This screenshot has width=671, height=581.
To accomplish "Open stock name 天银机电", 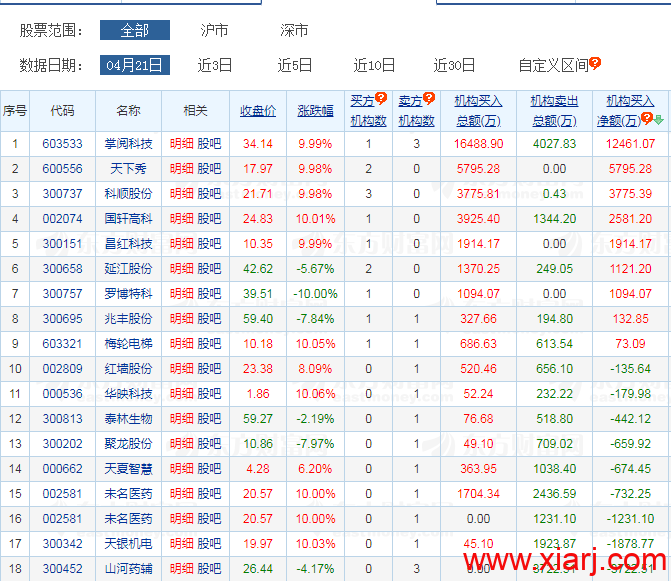I will coord(128,544).
